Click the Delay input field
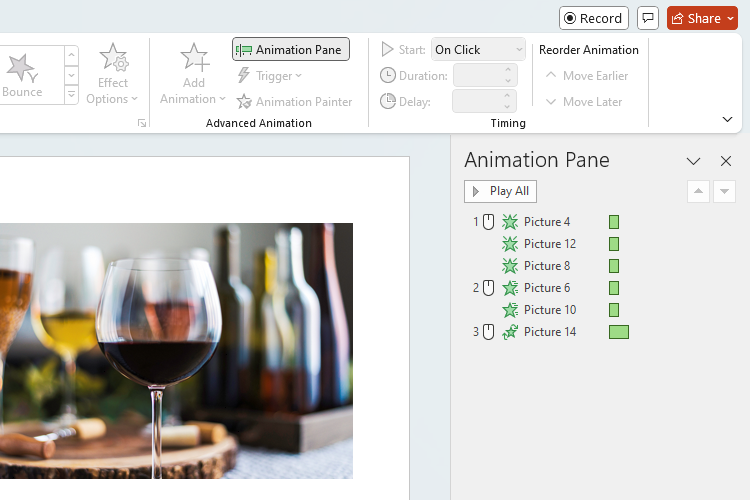This screenshot has height=500, width=750. click(x=477, y=101)
